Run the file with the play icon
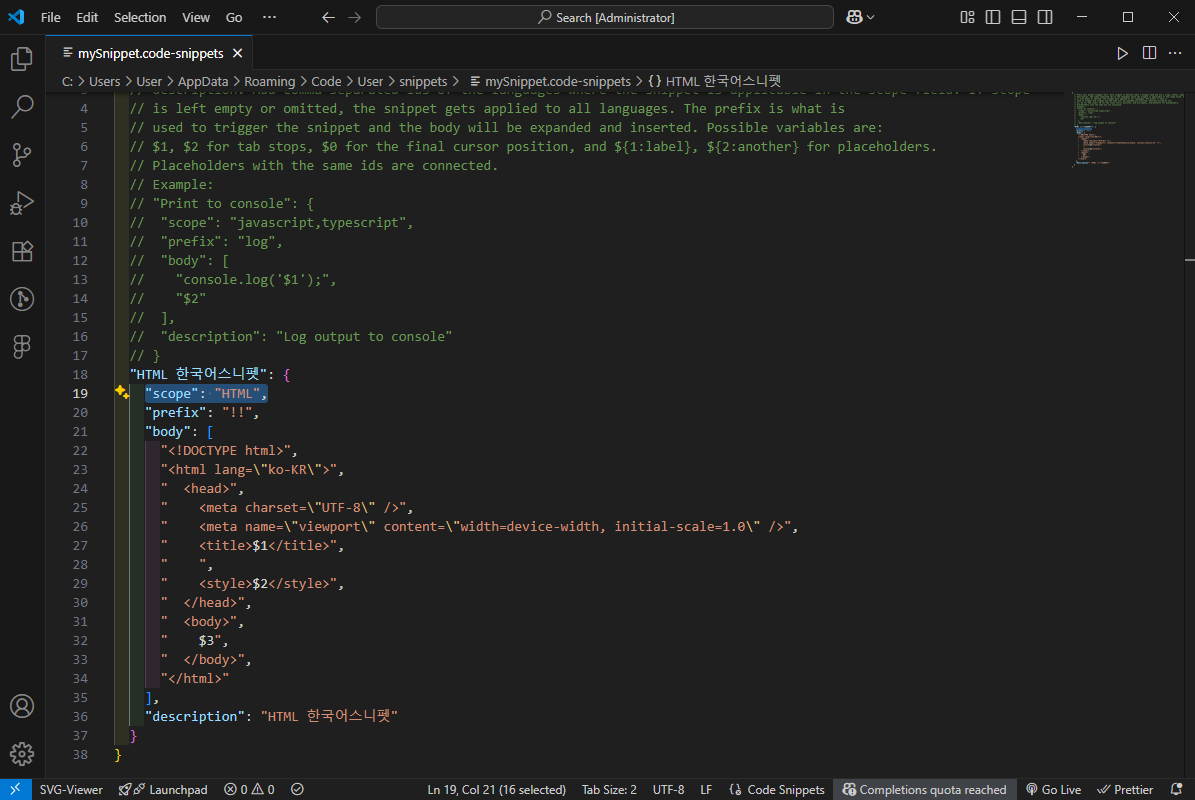Screen dimensions: 1195x800 [x=1122, y=53]
